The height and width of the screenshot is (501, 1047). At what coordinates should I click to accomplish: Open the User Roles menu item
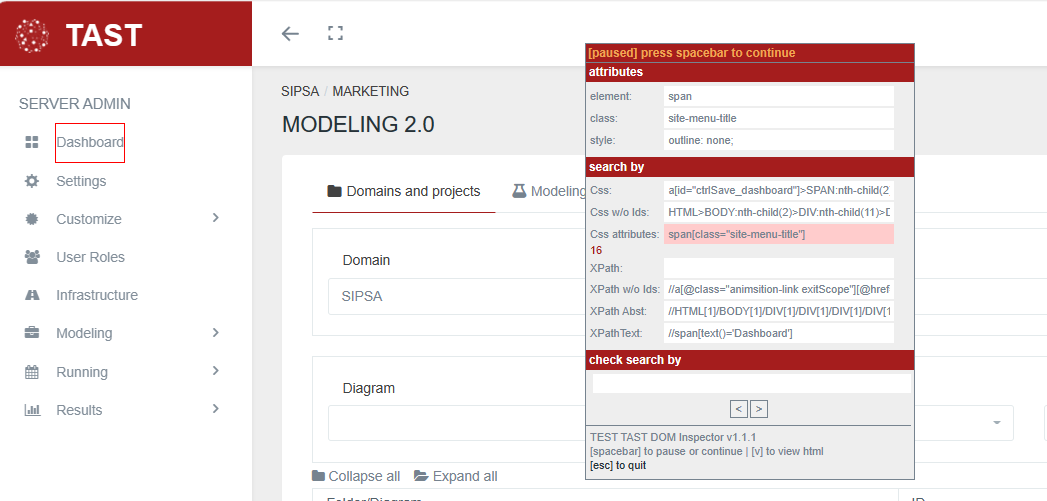click(x=90, y=257)
